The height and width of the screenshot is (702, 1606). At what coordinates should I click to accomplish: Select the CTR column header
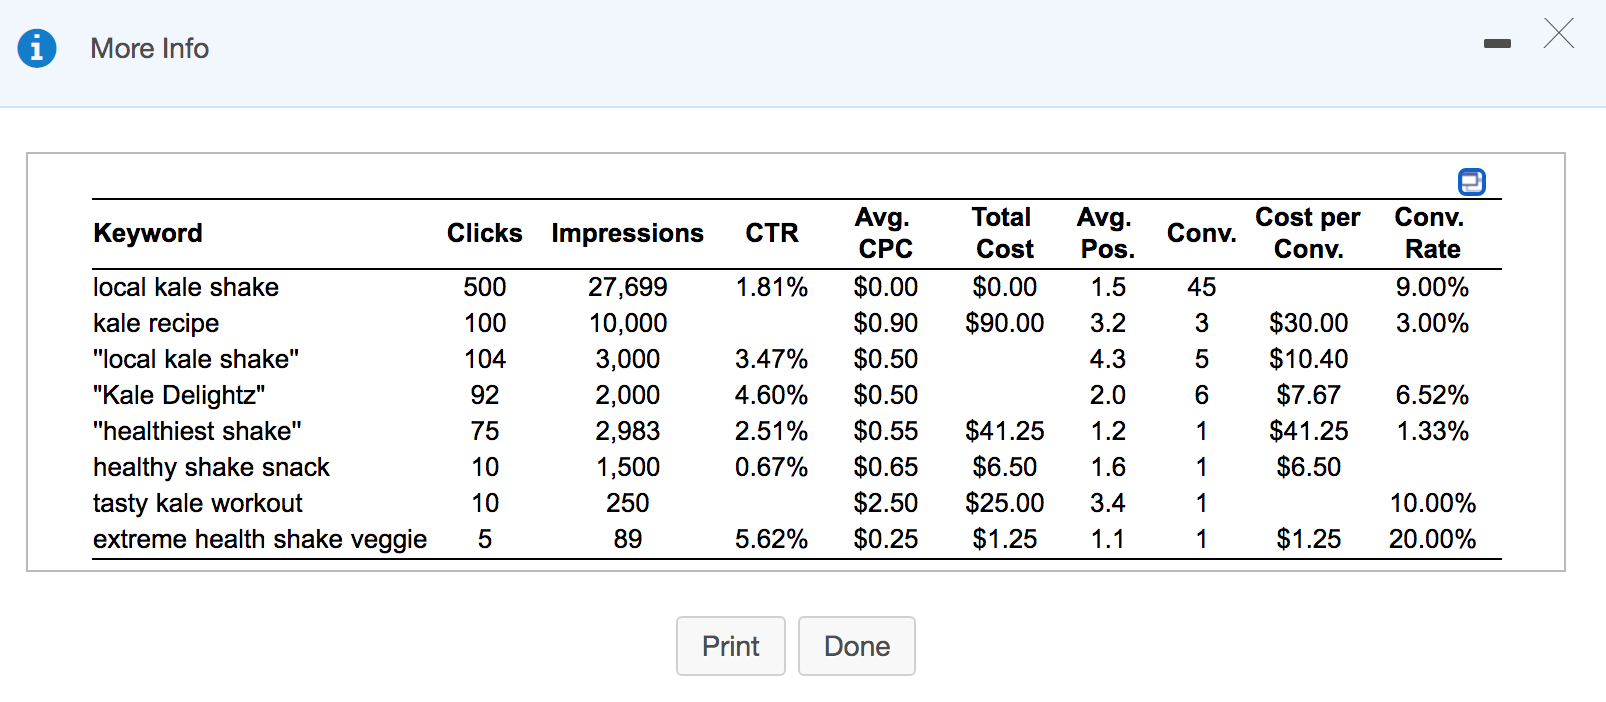coord(772,233)
